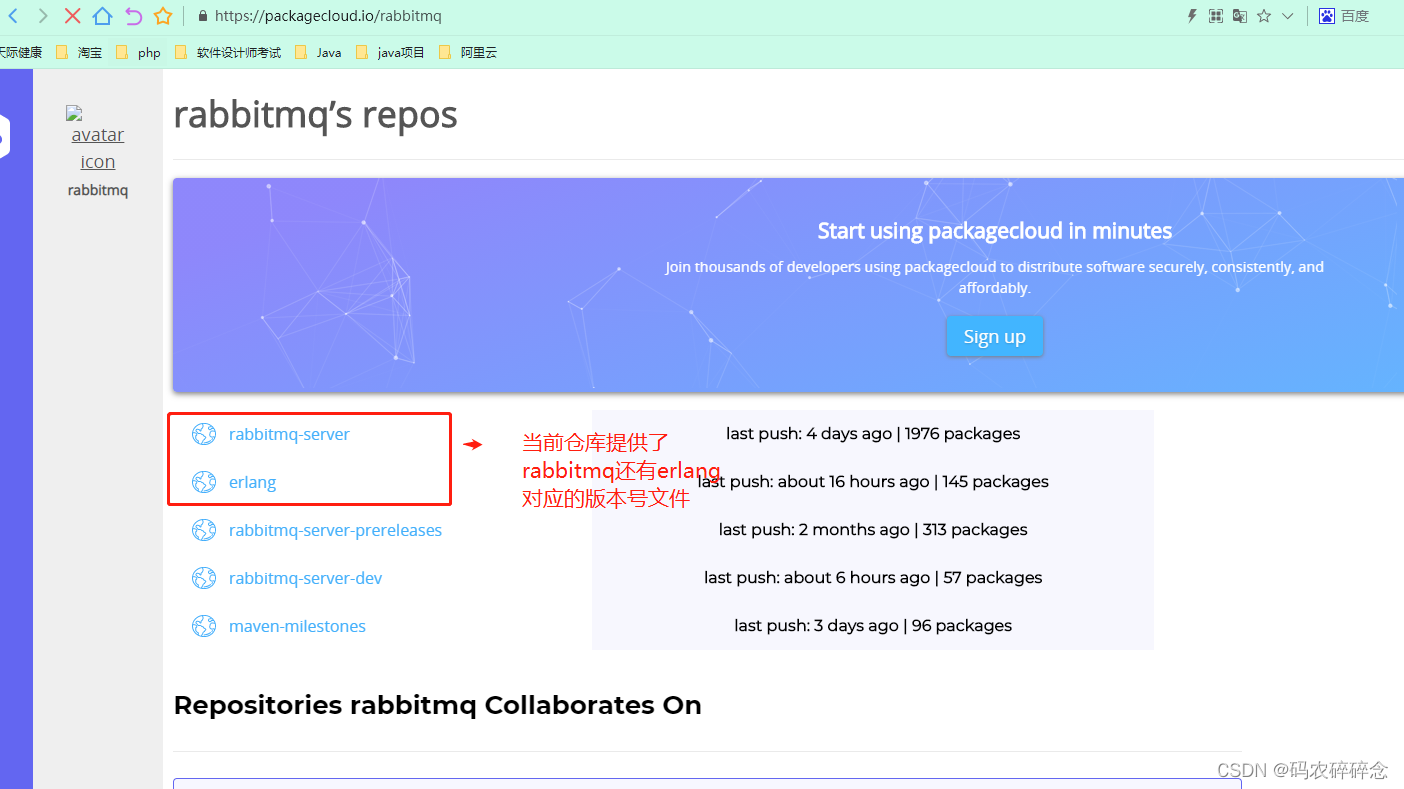The image size is (1404, 789).
Task: Click the folder icon beside Java bookmark
Action: point(301,52)
